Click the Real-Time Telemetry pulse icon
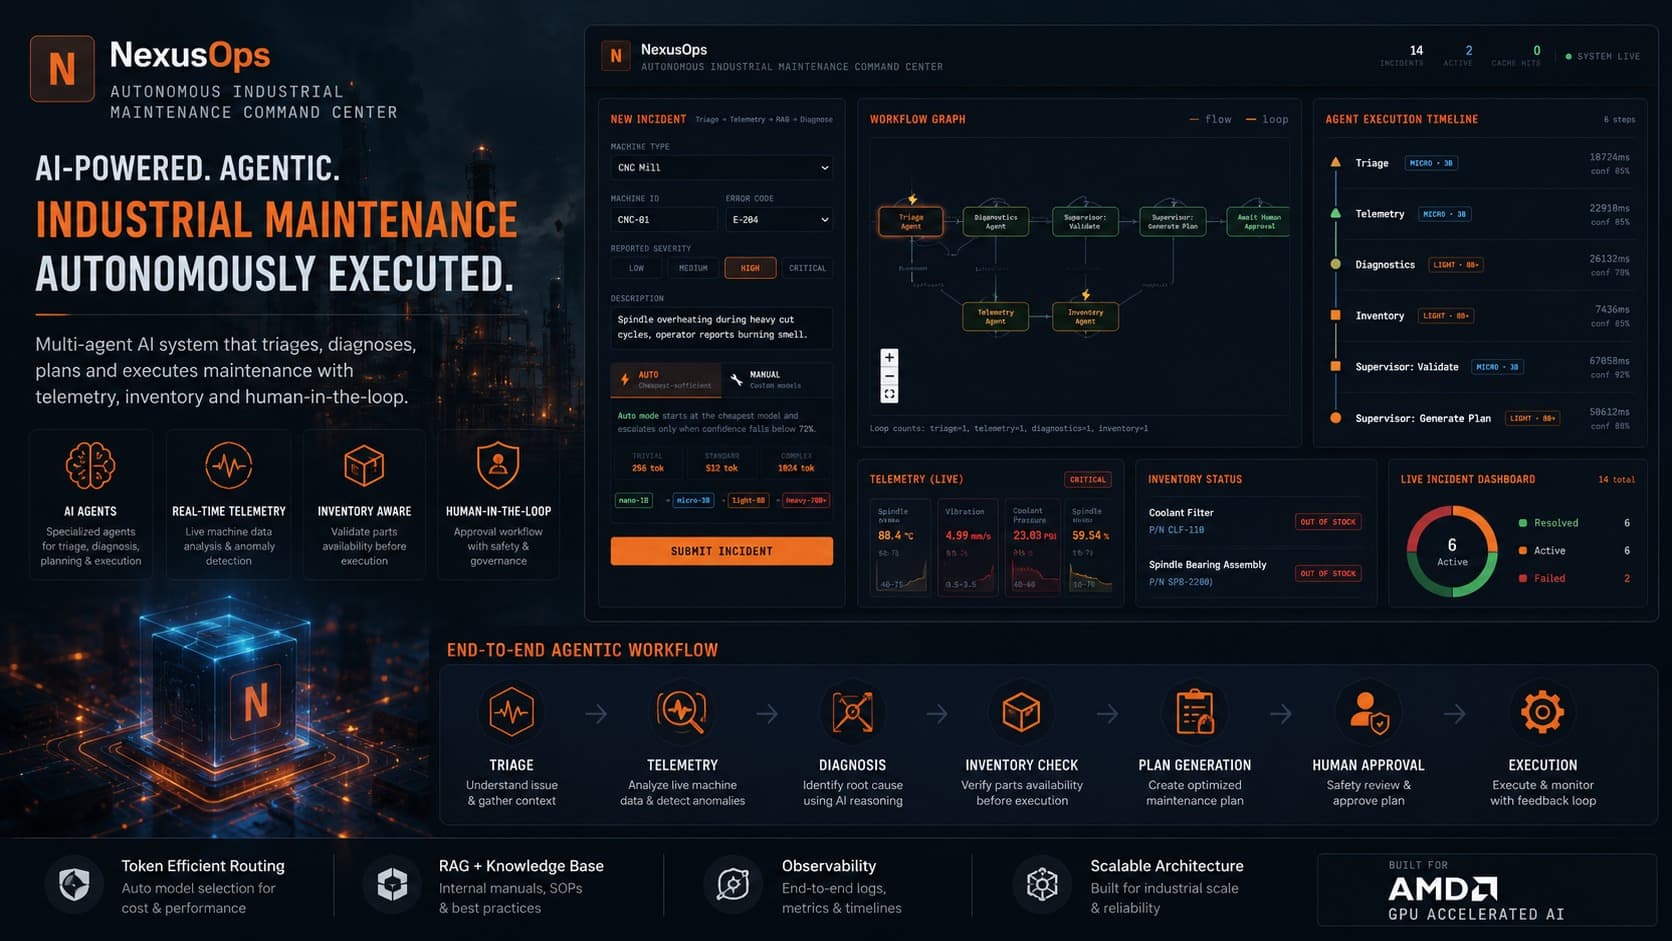The image size is (1672, 941). click(x=228, y=465)
